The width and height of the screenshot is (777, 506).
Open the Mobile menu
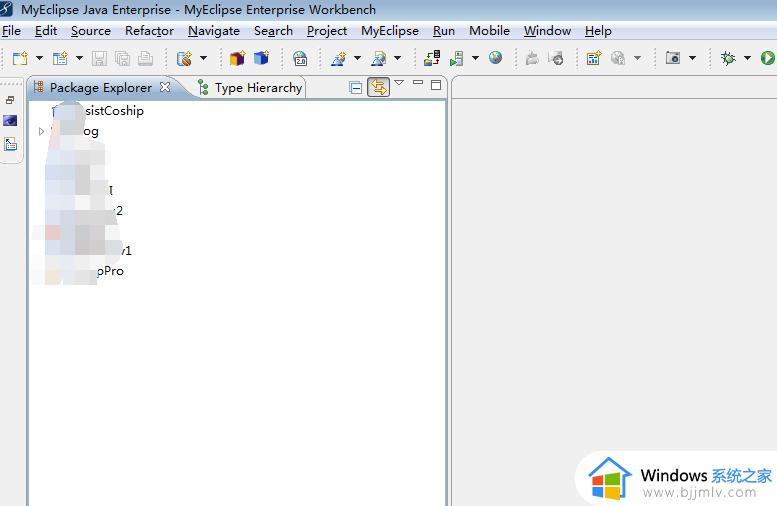(489, 31)
